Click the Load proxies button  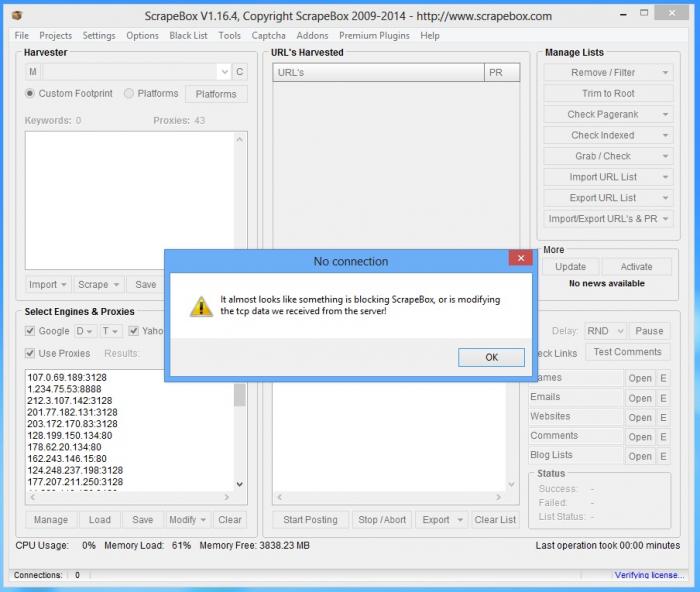pyautogui.click(x=100, y=520)
